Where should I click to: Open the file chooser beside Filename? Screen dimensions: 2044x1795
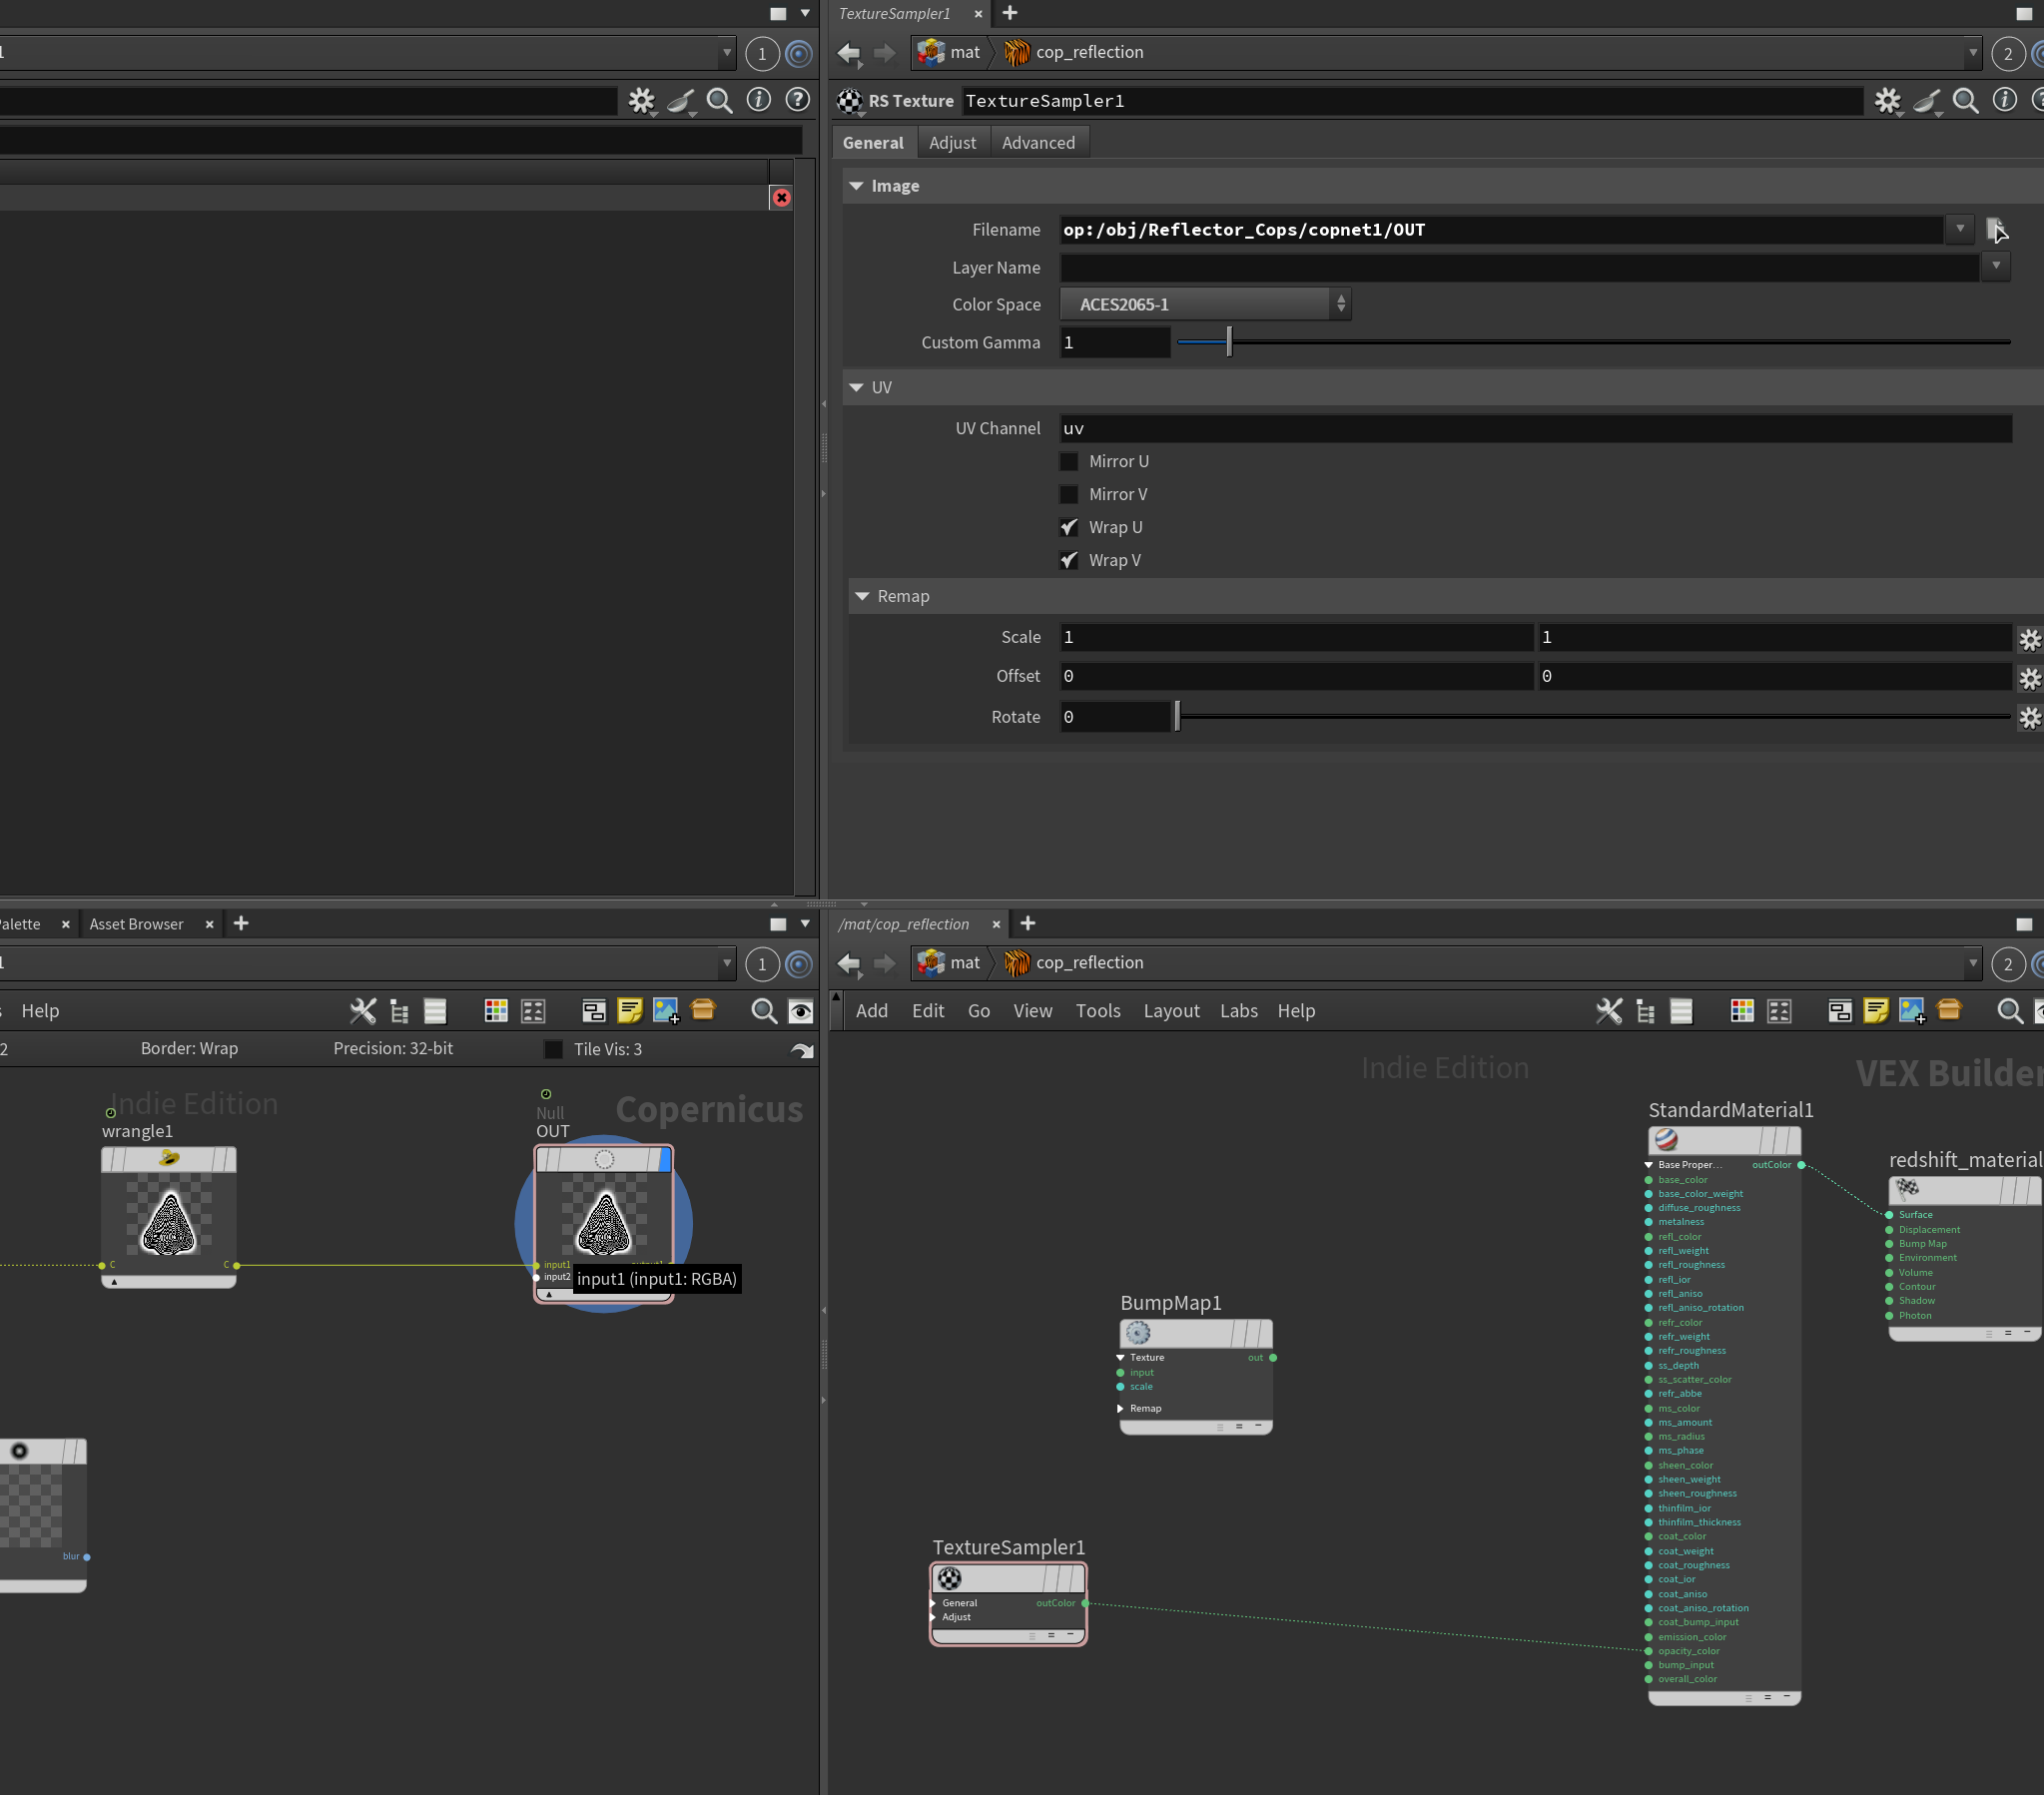pos(1996,230)
